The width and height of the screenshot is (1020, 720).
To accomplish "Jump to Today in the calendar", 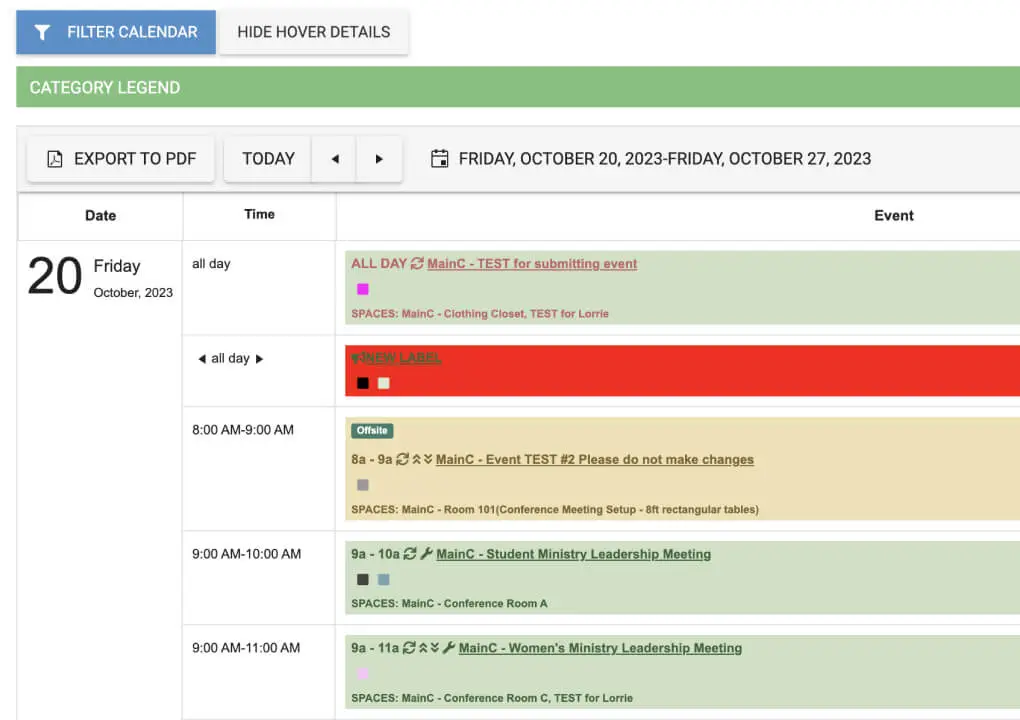I will [268, 159].
